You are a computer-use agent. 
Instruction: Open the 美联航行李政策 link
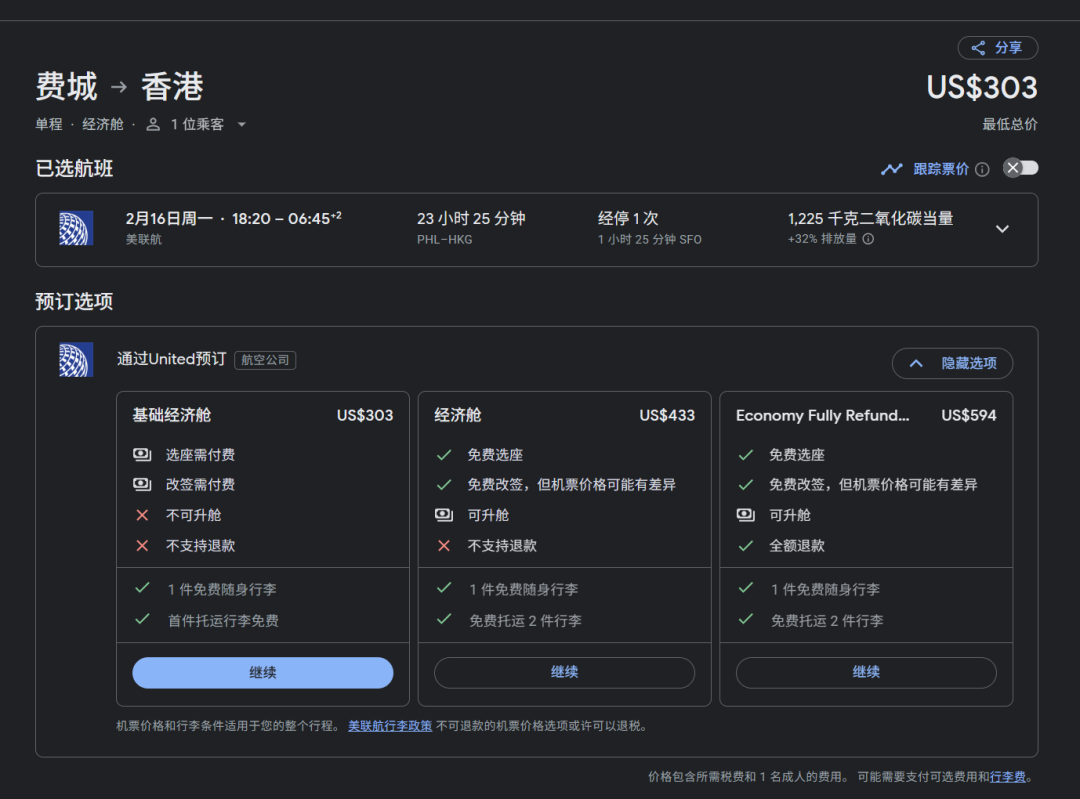(x=390, y=726)
